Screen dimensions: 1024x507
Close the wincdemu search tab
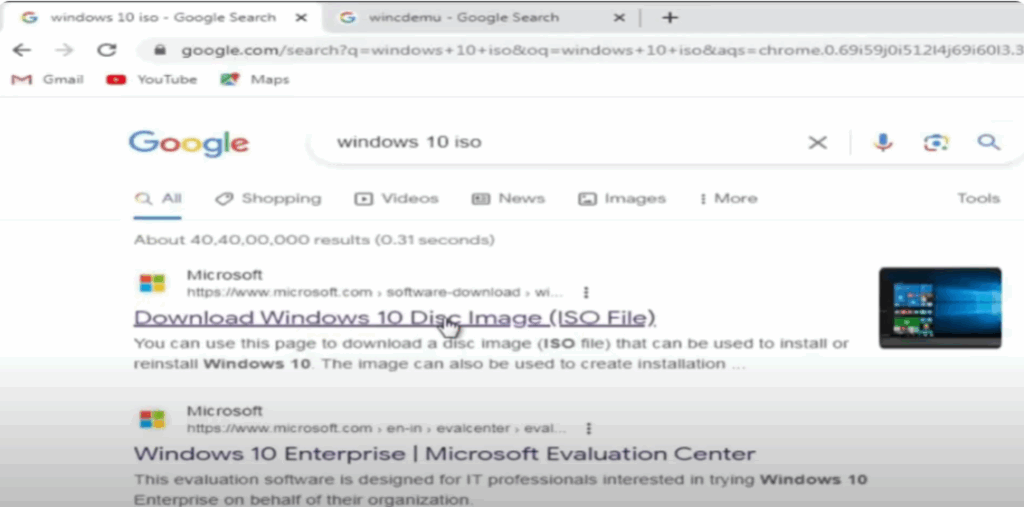pyautogui.click(x=619, y=18)
